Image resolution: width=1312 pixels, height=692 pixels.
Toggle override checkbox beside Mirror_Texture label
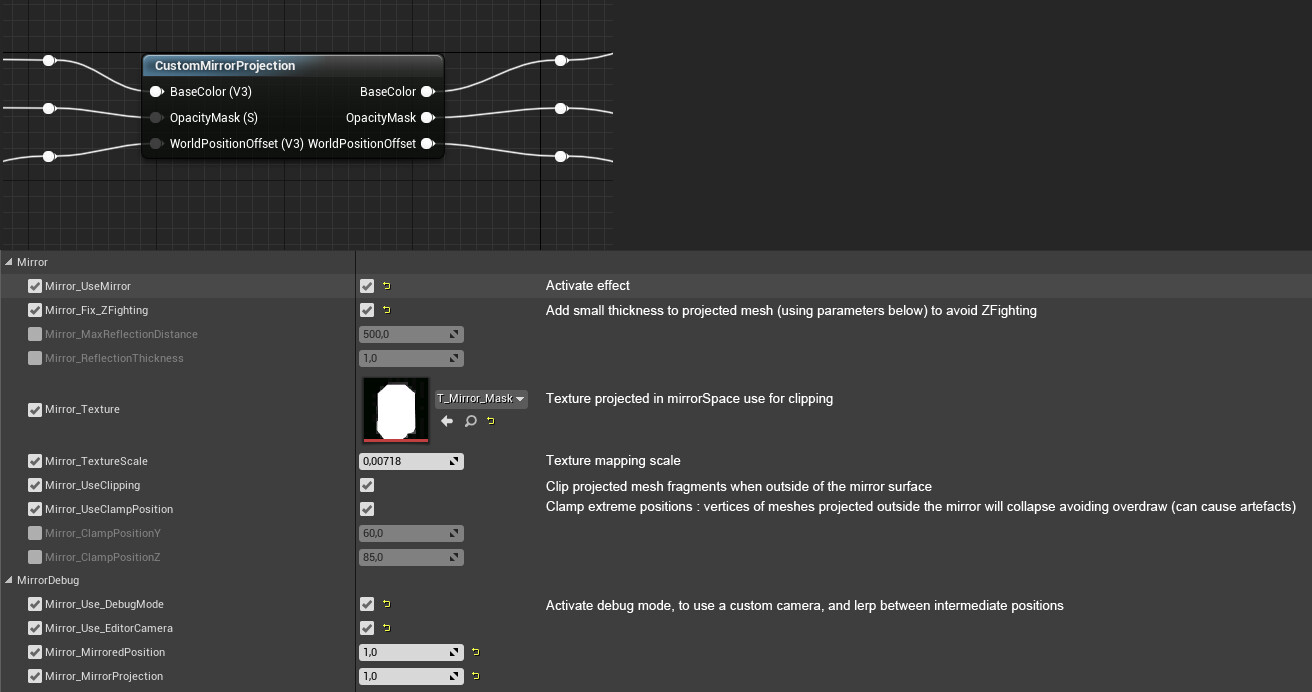pos(35,409)
